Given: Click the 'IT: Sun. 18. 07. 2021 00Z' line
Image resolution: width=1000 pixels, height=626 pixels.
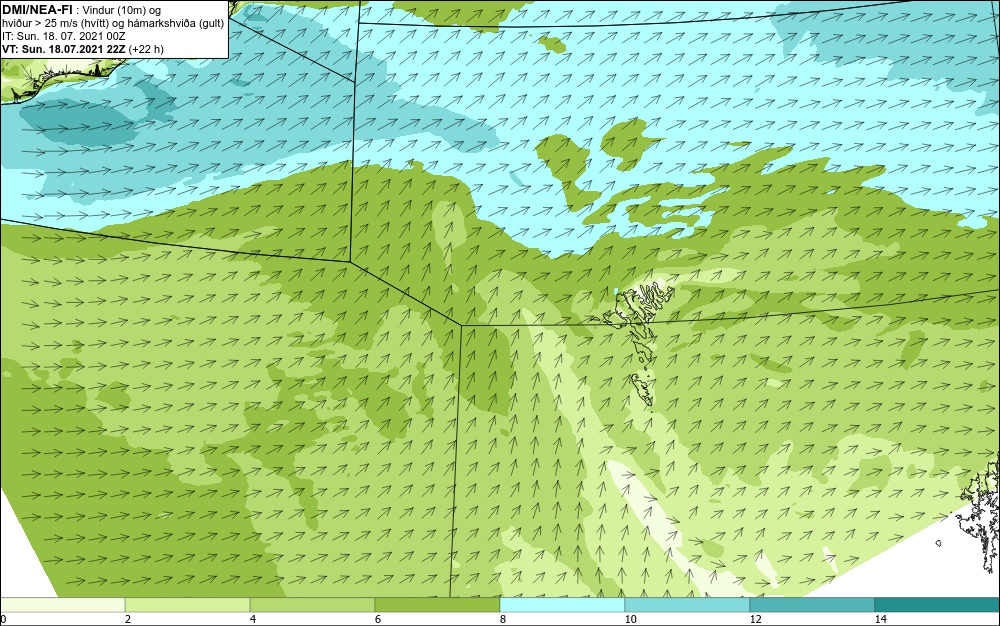Looking at the screenshot, I should click(64, 36).
